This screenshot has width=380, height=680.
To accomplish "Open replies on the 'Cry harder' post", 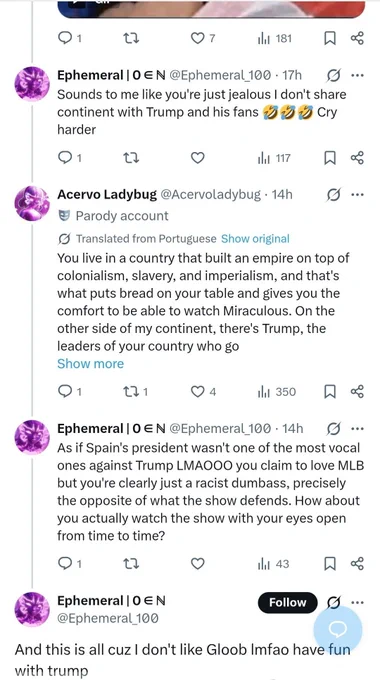I will [x=70, y=158].
